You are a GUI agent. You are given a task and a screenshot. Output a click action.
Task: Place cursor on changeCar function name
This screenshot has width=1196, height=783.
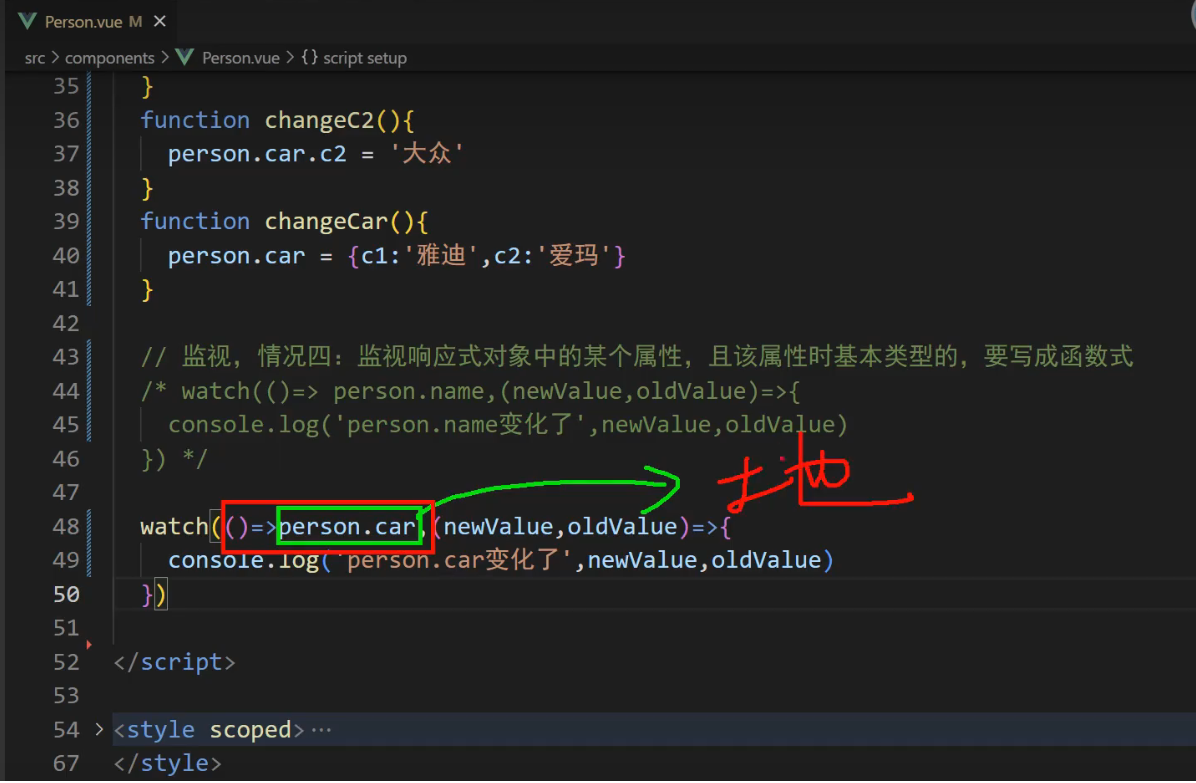coord(326,222)
